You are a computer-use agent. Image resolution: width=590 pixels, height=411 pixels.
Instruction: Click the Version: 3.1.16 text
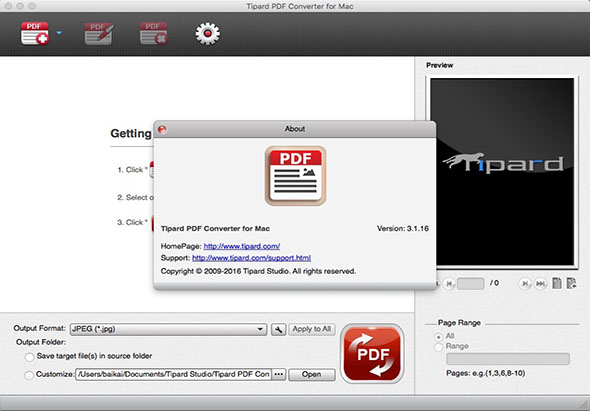pos(403,228)
